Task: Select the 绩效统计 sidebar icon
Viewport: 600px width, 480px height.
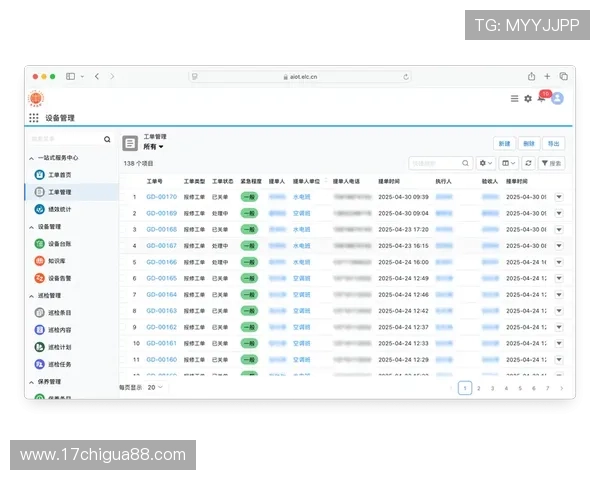Action: [39, 209]
